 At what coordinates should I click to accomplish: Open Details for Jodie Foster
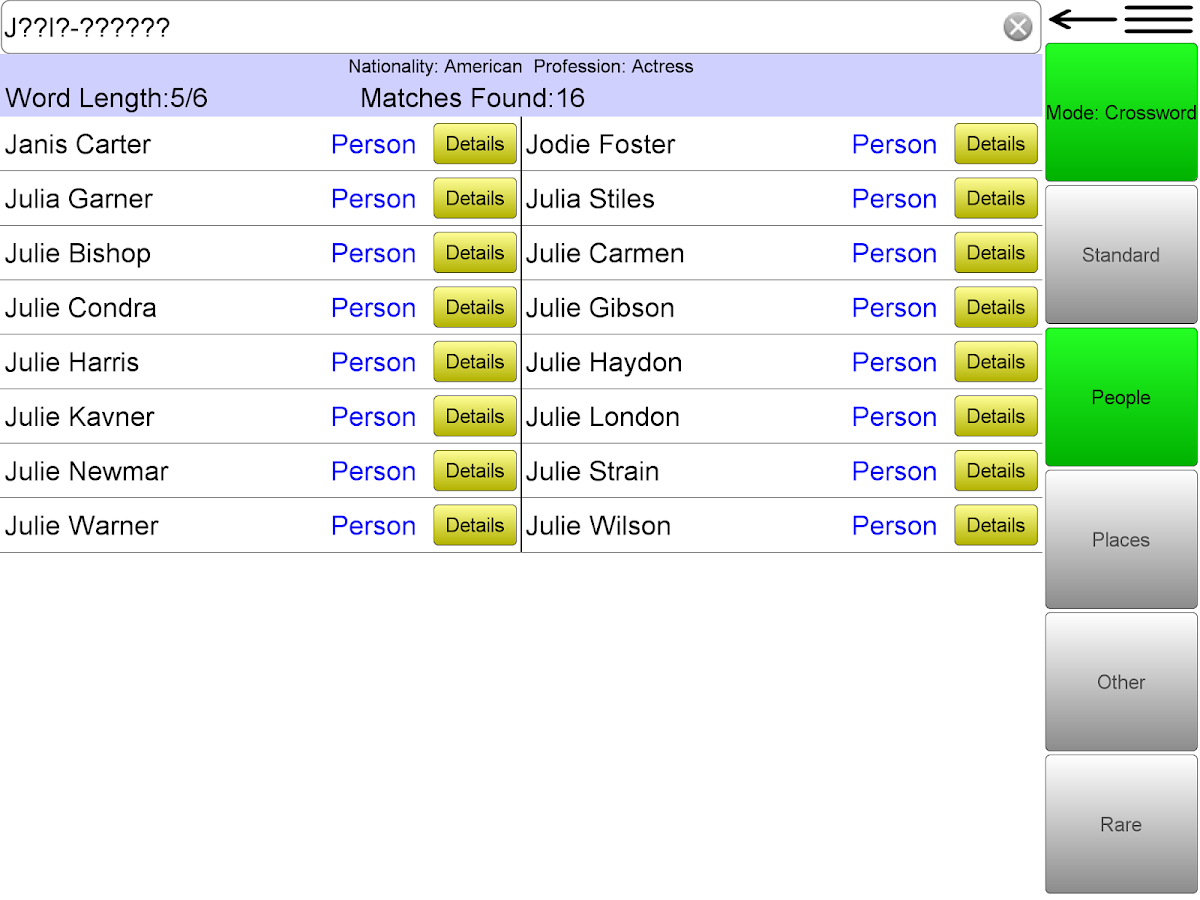(x=995, y=144)
